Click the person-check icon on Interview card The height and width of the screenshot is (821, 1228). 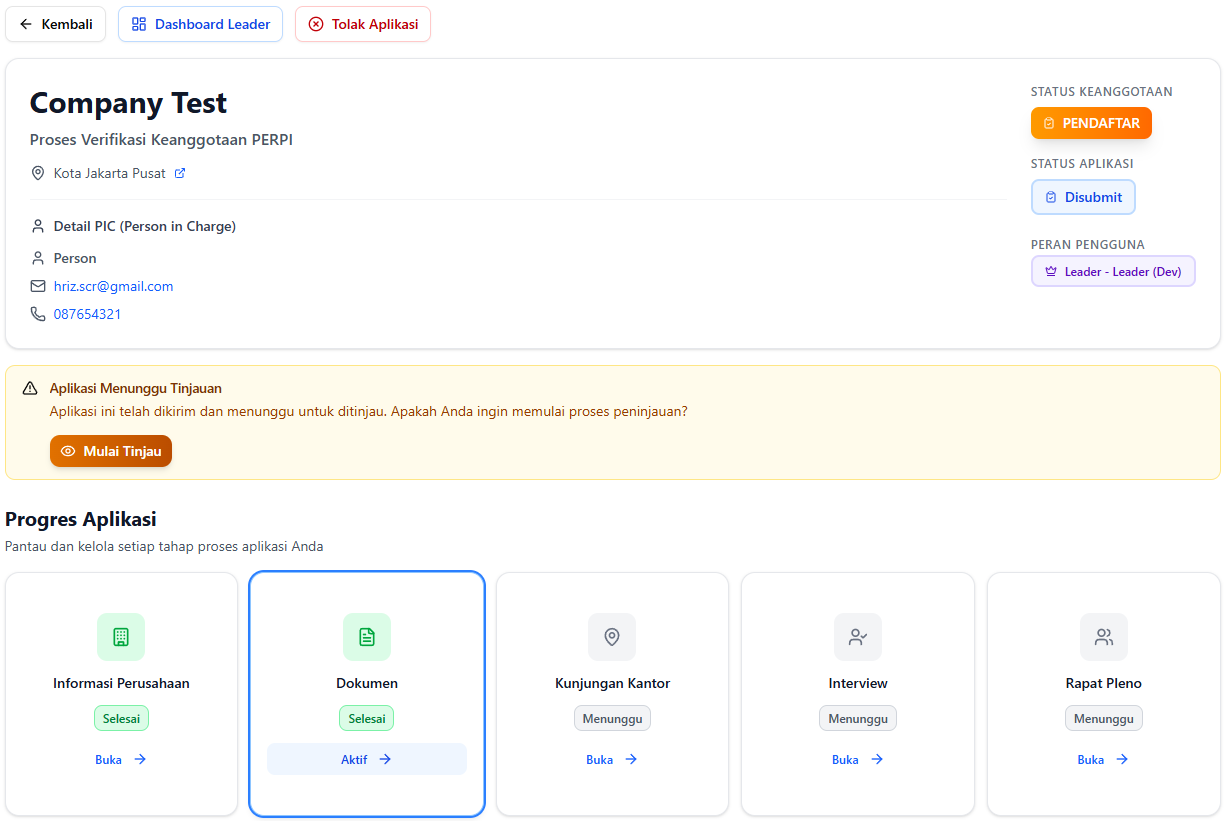coord(858,637)
